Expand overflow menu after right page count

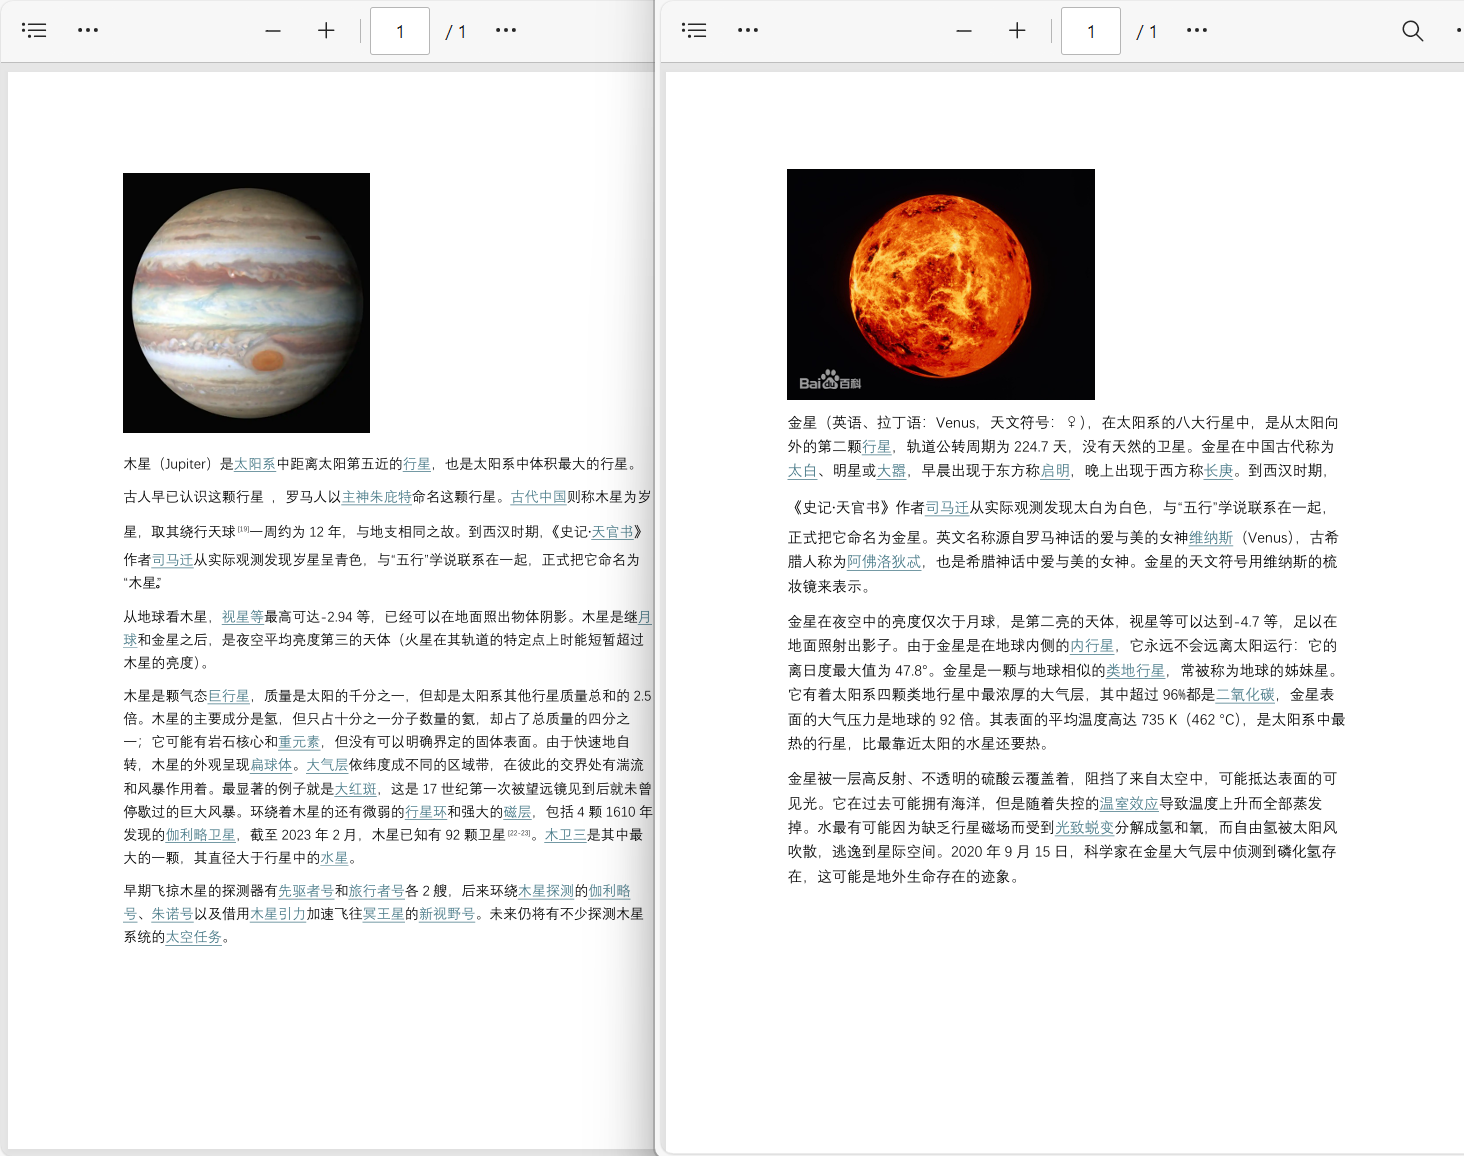tap(1197, 30)
